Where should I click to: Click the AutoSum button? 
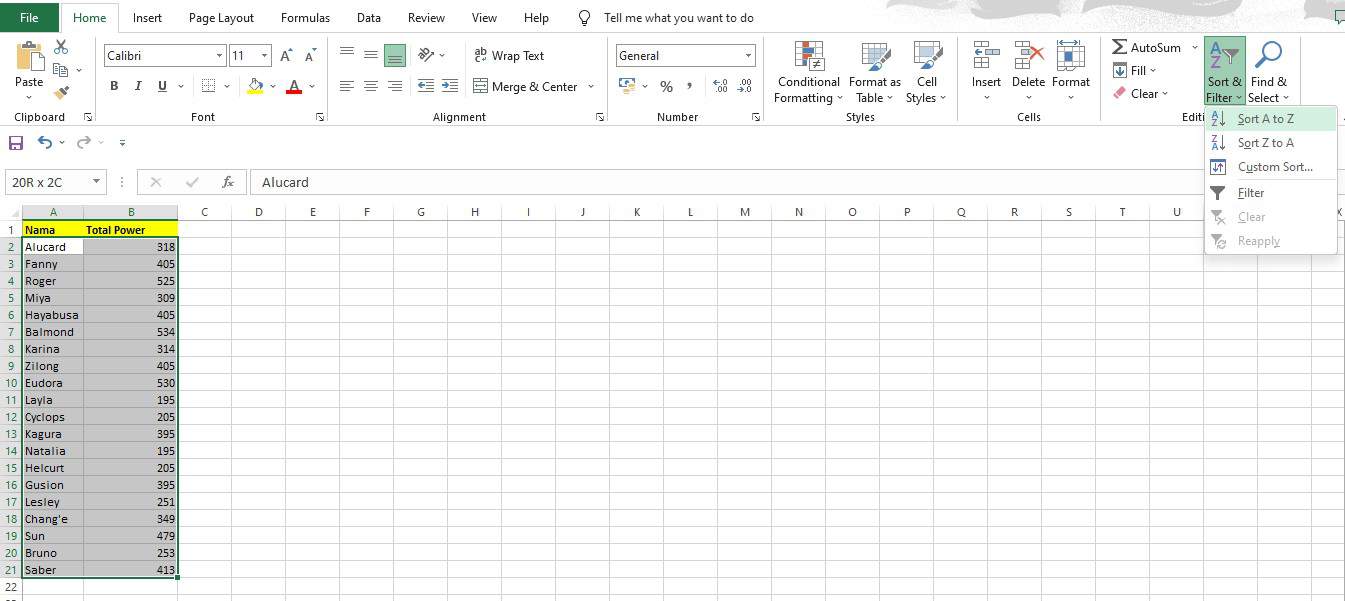pos(1146,48)
